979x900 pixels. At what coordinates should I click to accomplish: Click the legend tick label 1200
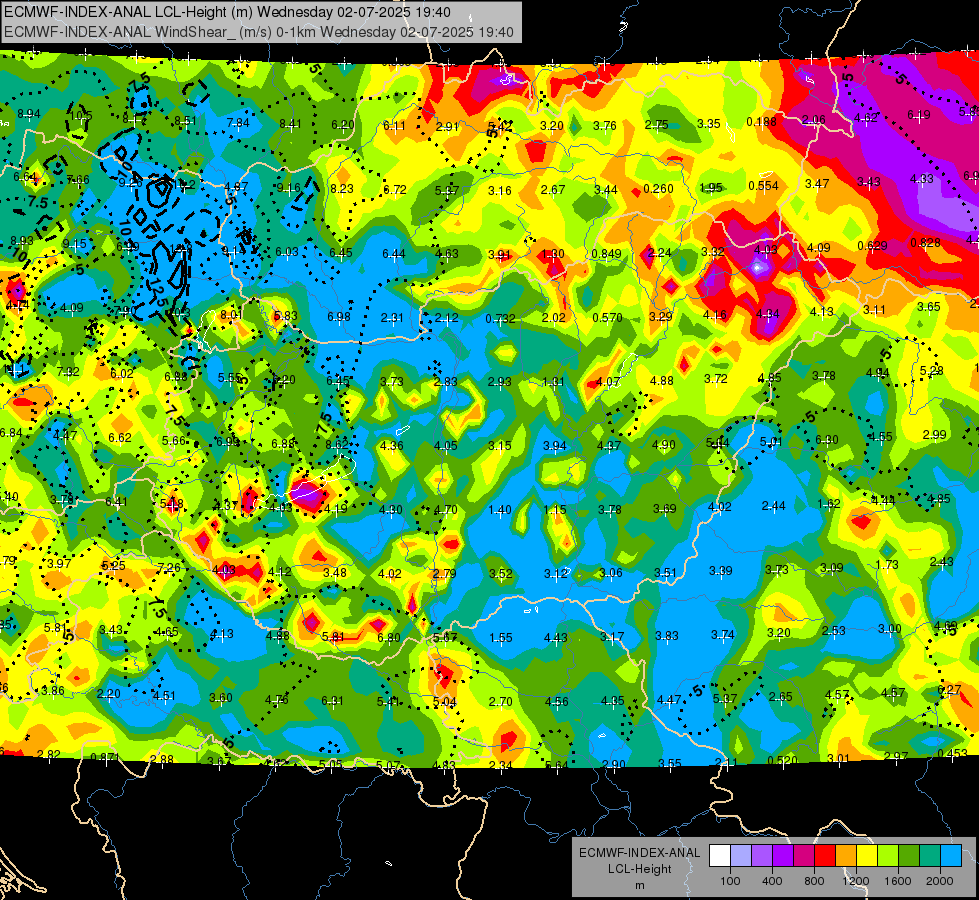[x=856, y=881]
